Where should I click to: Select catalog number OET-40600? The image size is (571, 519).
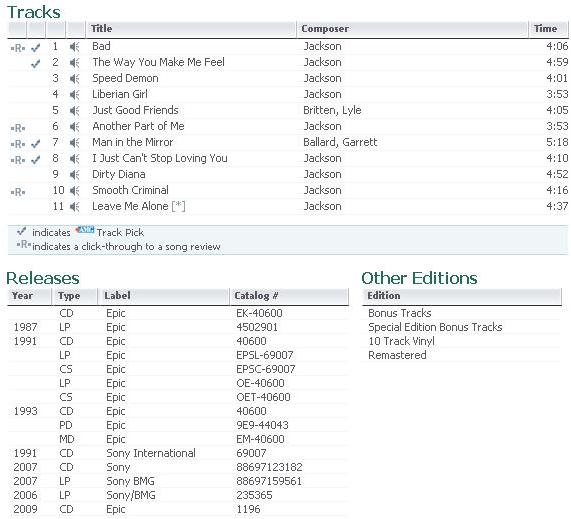(263, 397)
